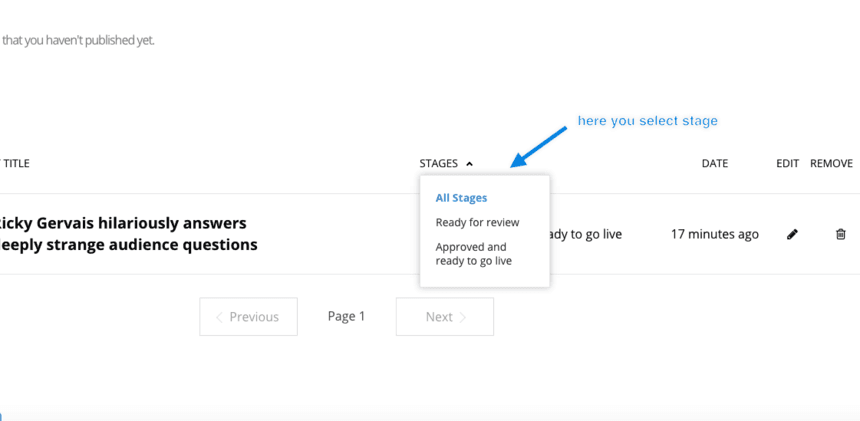Click the 'here you select stage' annotation text

(647, 121)
